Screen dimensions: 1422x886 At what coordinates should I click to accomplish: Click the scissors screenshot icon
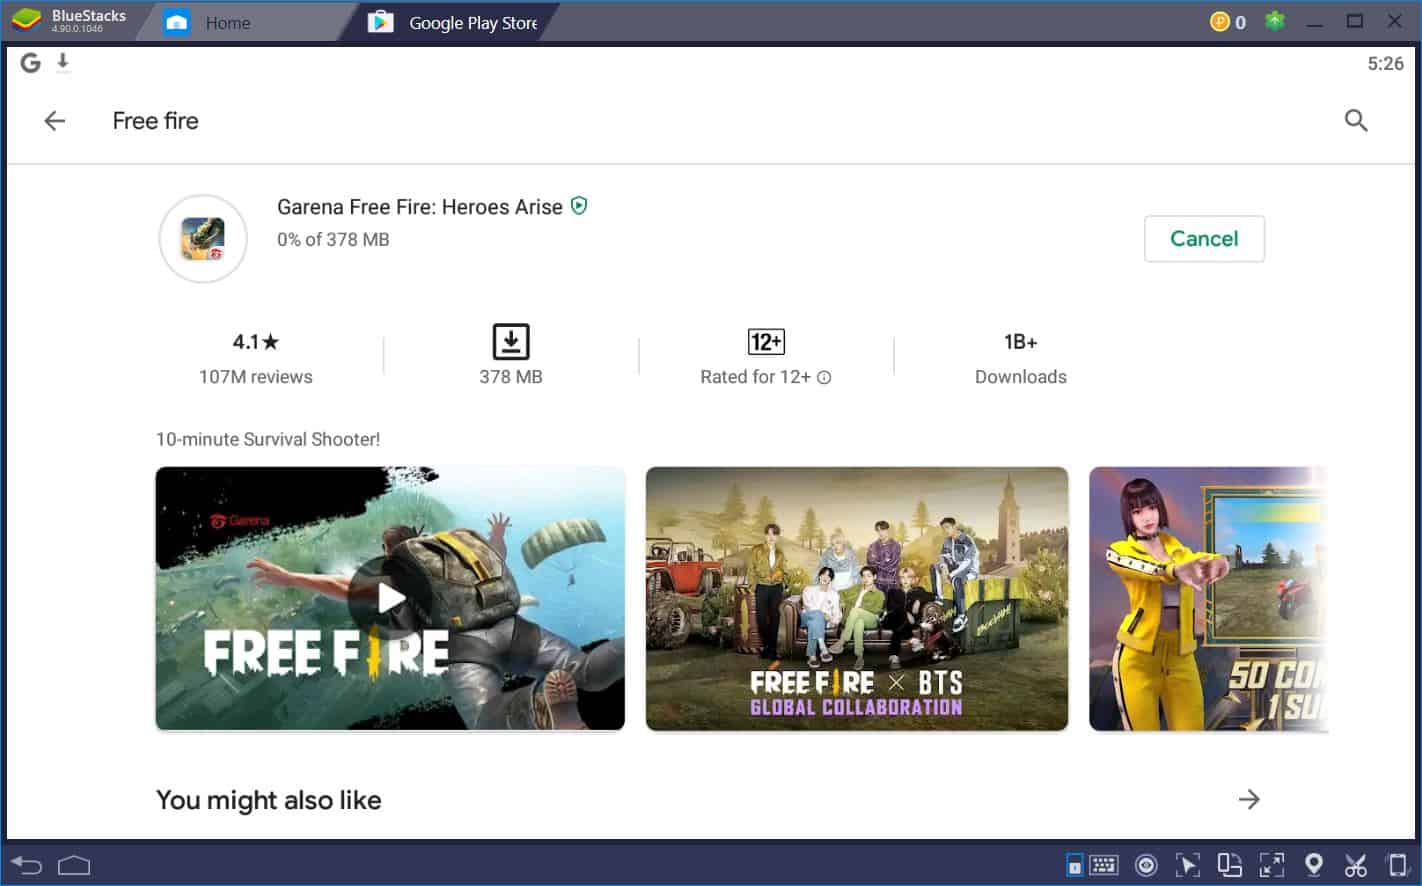[1355, 865]
